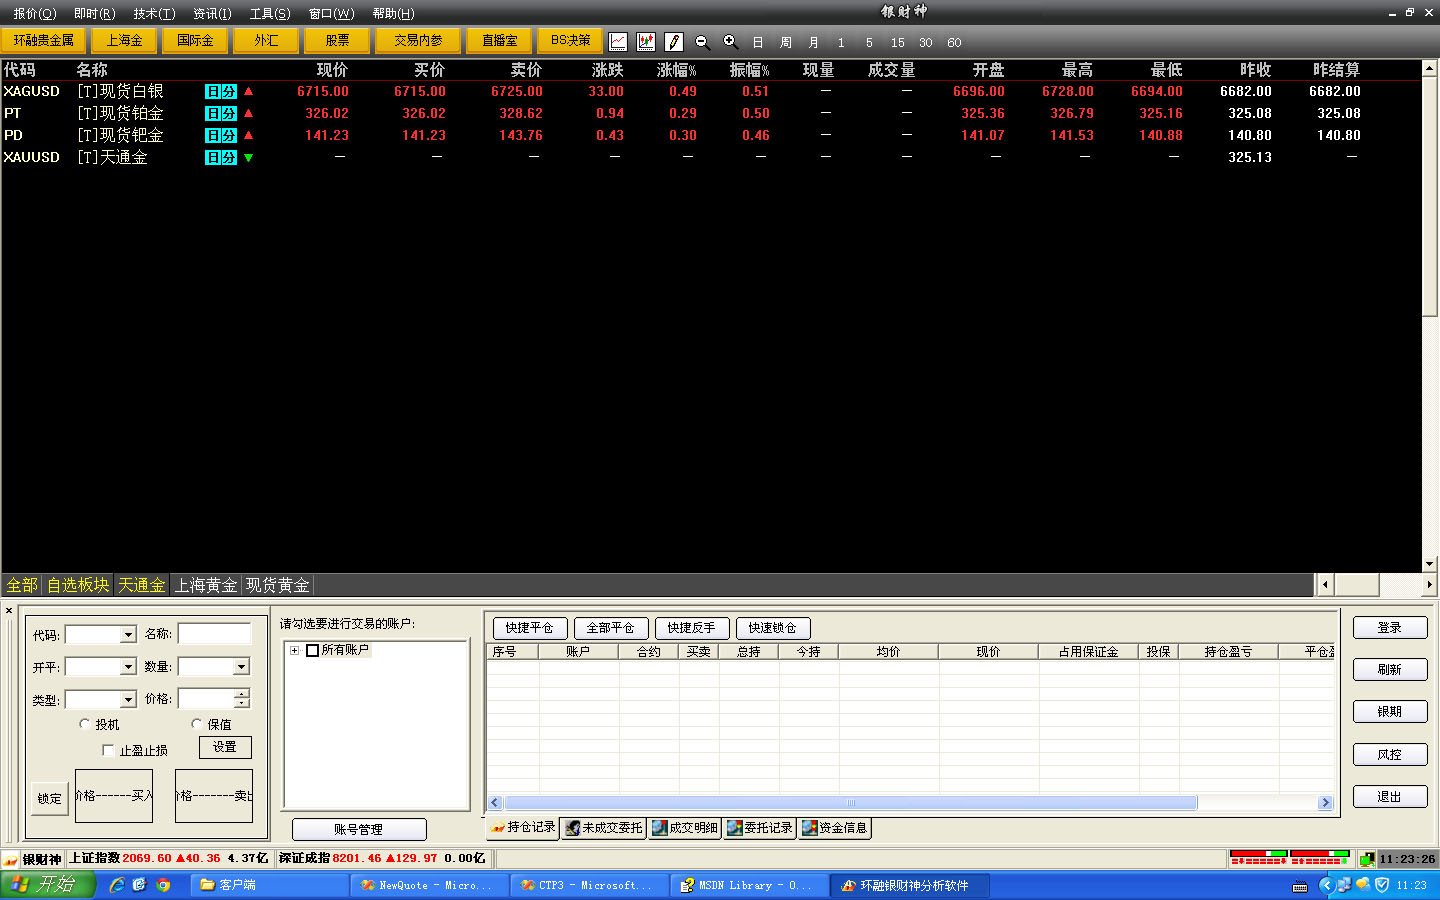
Task: Click the 风控 button
Action: pos(1389,755)
